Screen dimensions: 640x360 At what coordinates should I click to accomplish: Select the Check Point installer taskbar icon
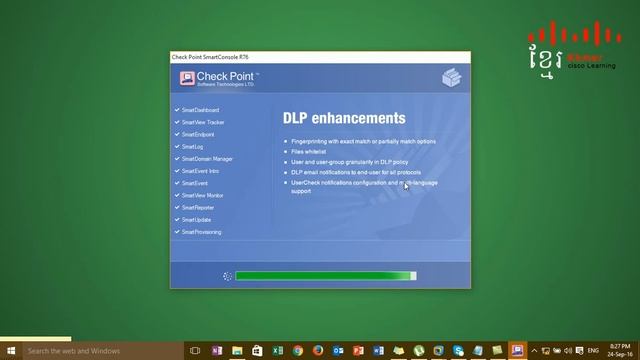(518, 351)
